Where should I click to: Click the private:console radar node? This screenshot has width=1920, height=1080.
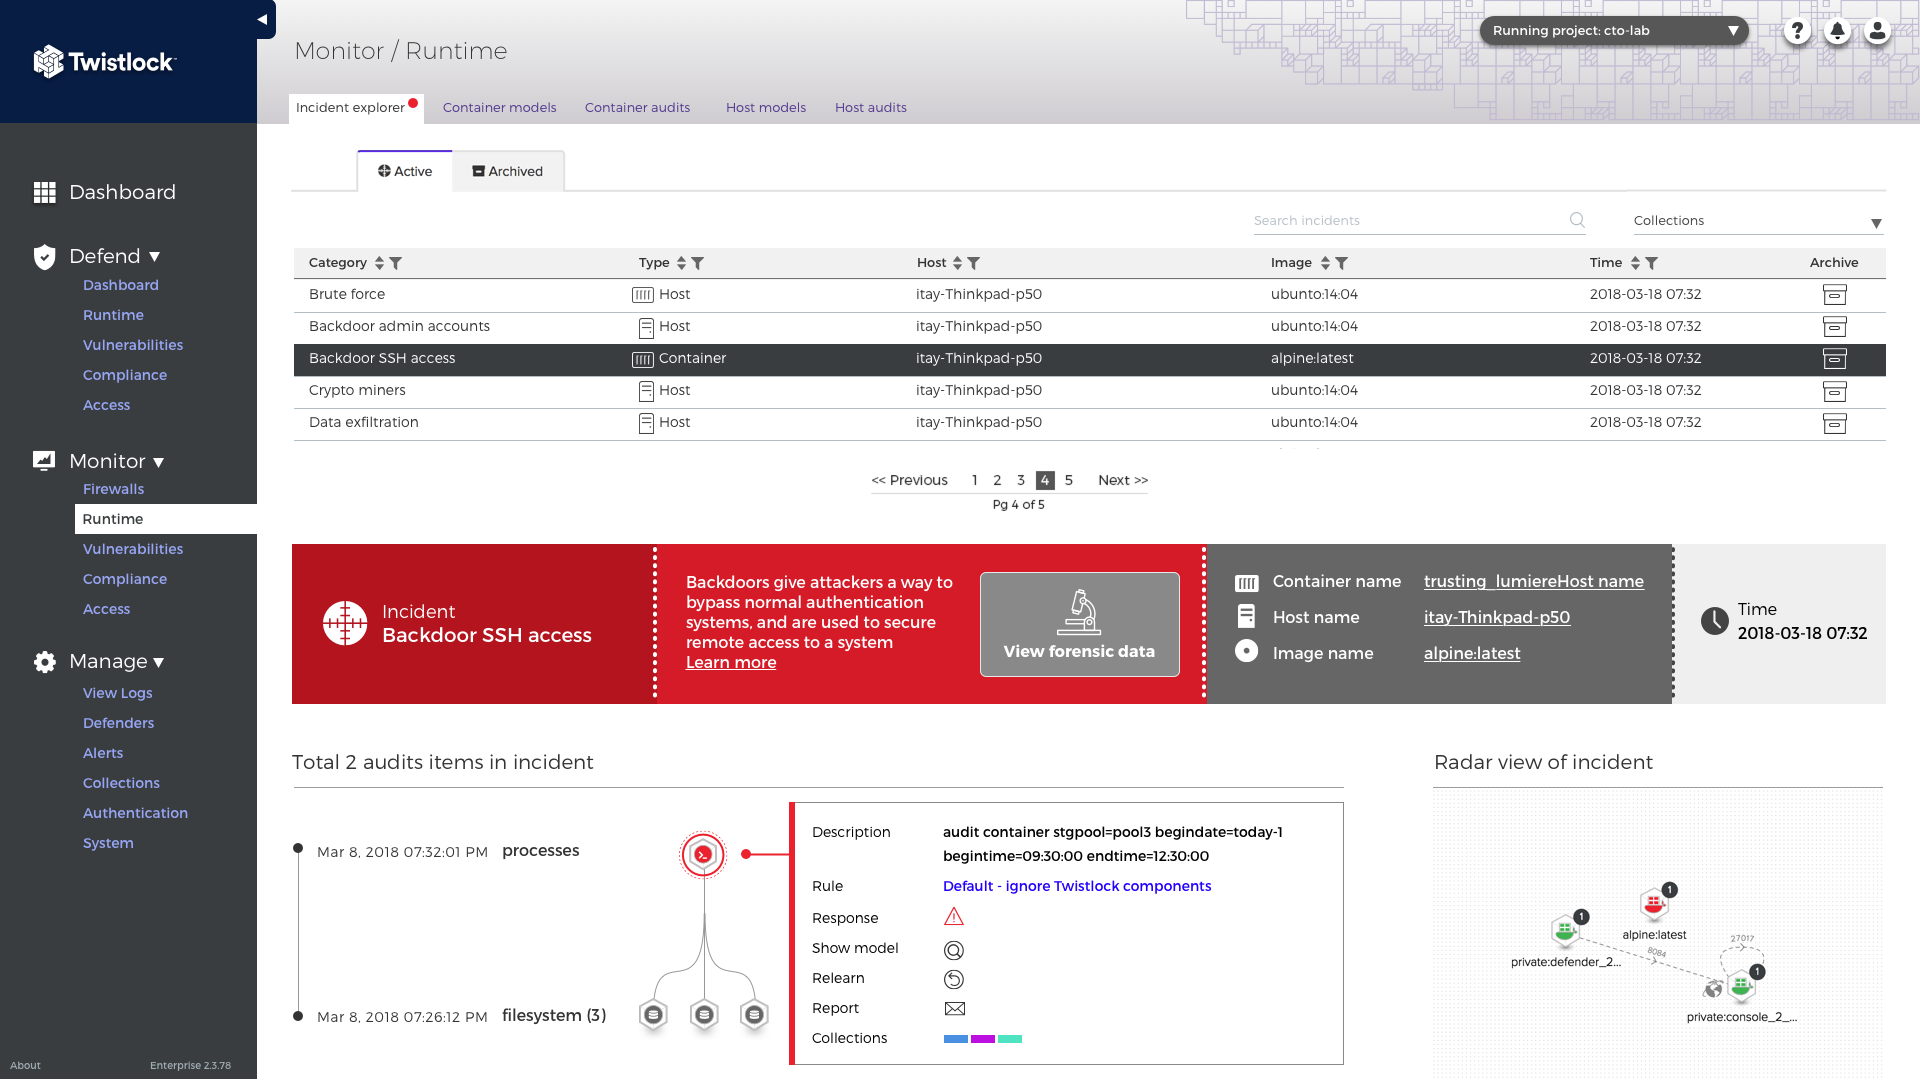click(1741, 987)
